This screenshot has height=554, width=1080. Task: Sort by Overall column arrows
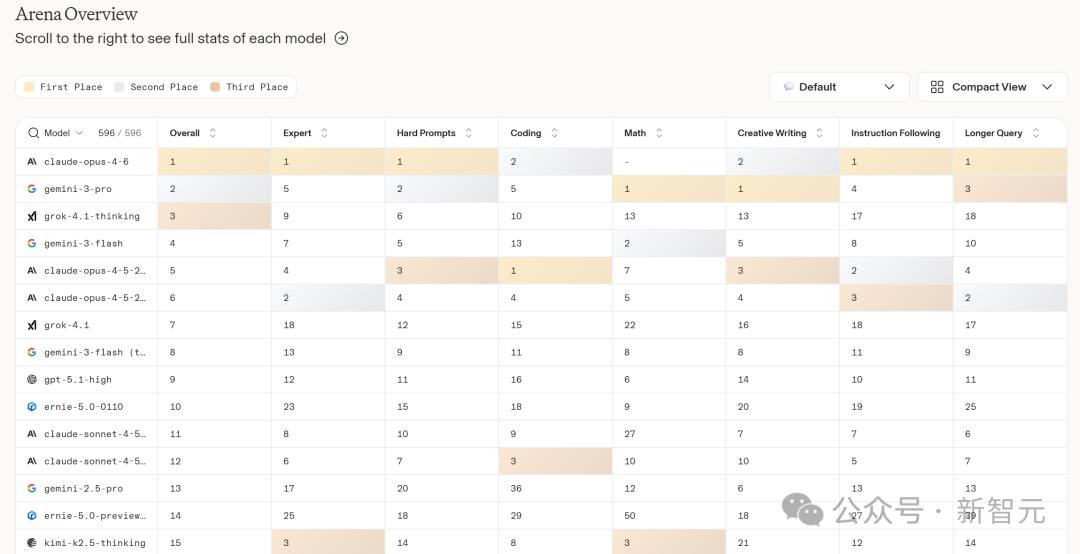click(x=212, y=133)
